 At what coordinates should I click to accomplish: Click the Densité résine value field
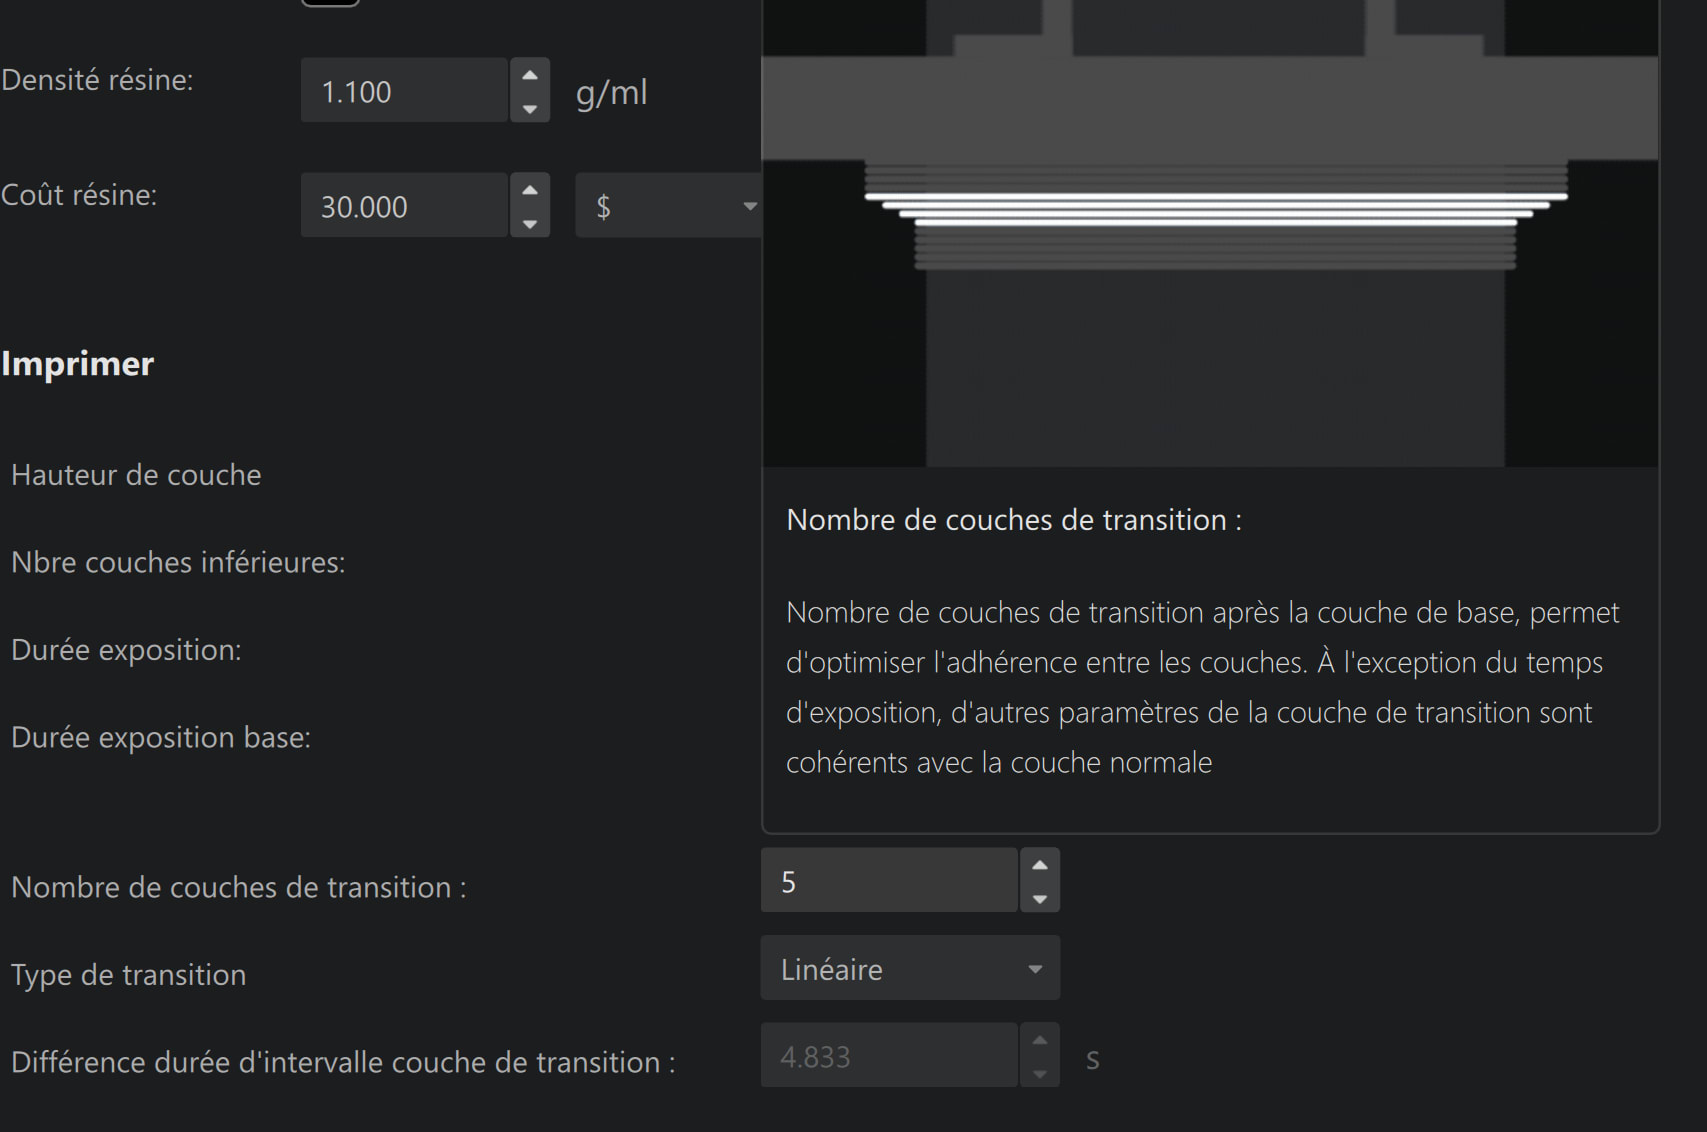(404, 91)
